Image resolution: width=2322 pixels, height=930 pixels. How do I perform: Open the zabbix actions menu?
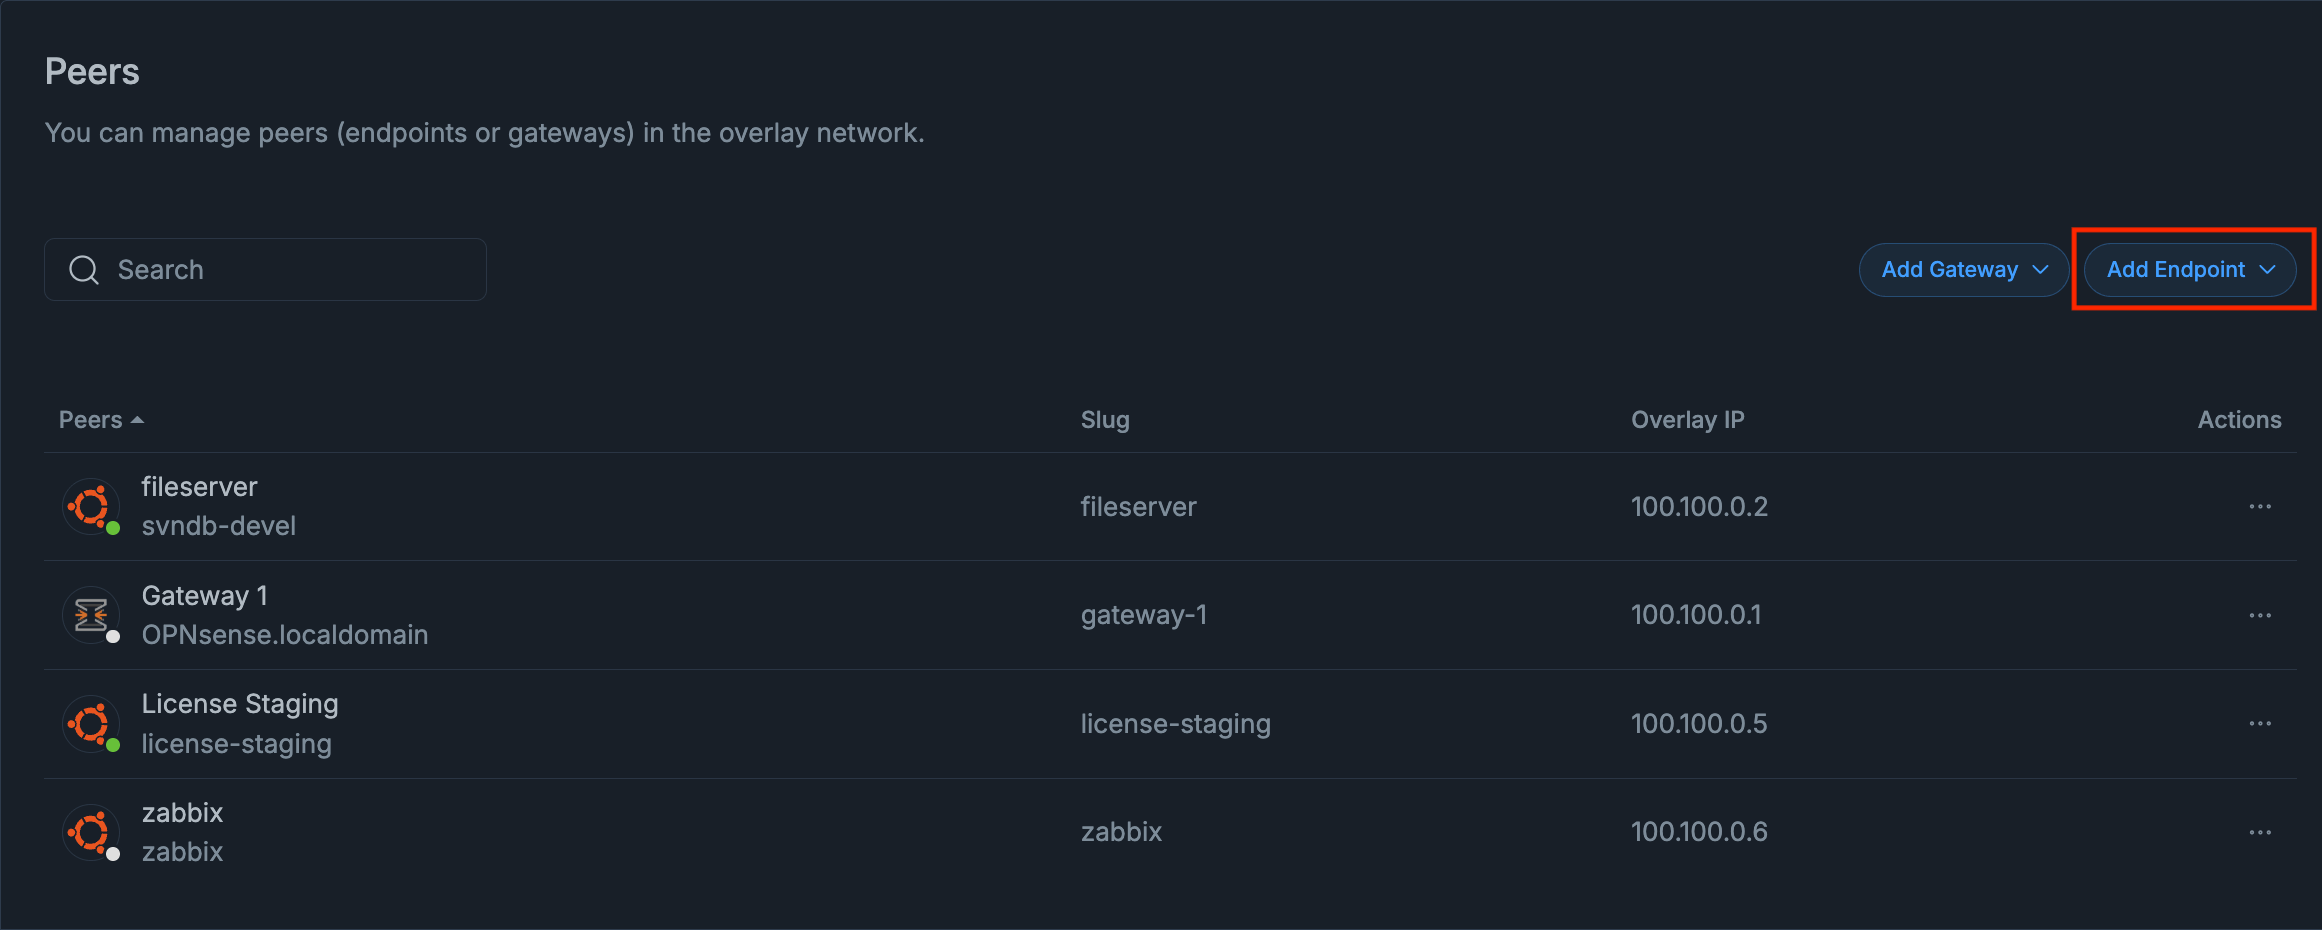(x=2260, y=831)
